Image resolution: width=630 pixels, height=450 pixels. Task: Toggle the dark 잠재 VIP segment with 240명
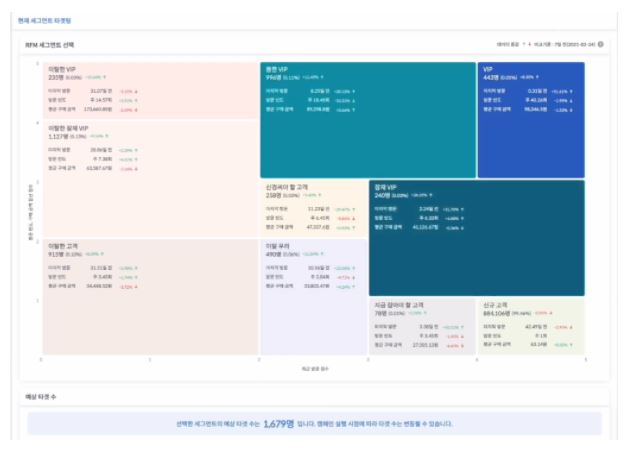click(477, 238)
